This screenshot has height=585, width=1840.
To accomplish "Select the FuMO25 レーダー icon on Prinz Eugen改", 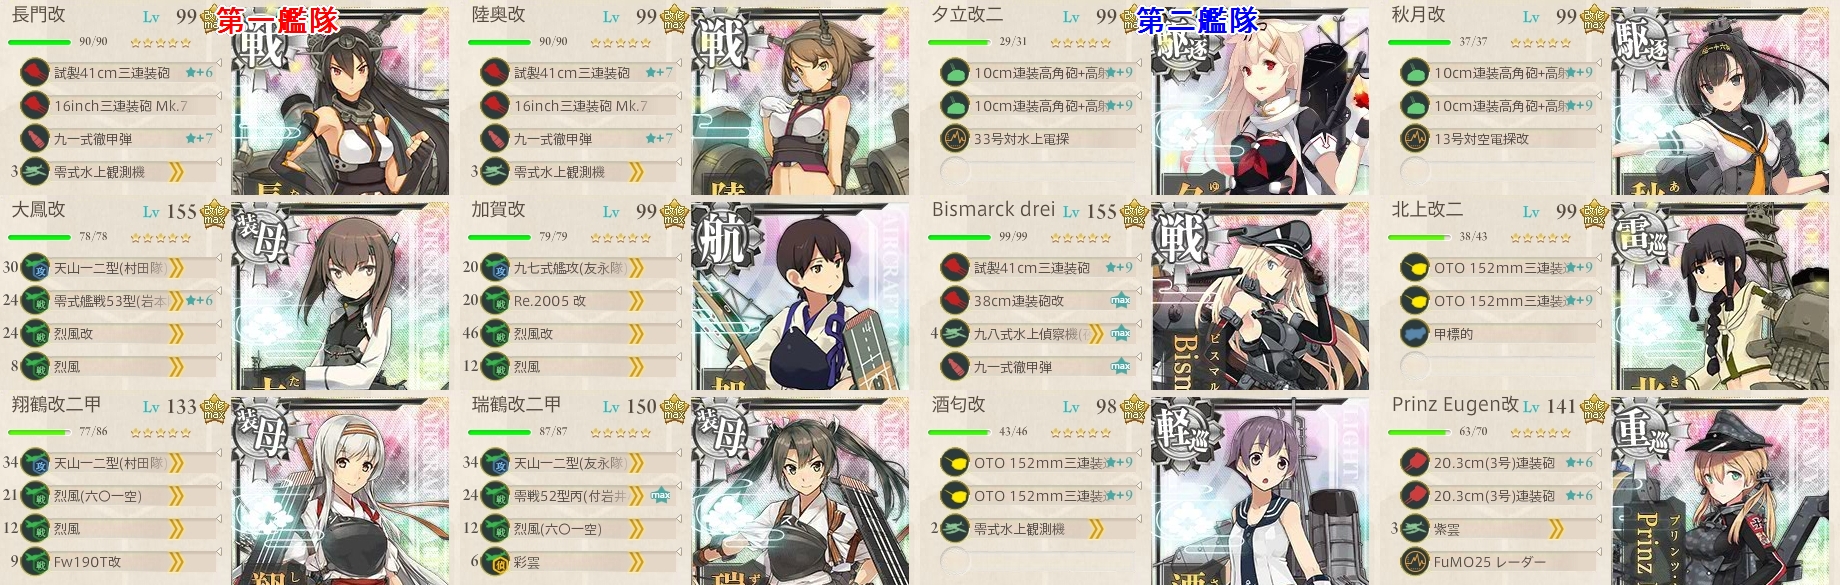I will tap(1415, 561).
